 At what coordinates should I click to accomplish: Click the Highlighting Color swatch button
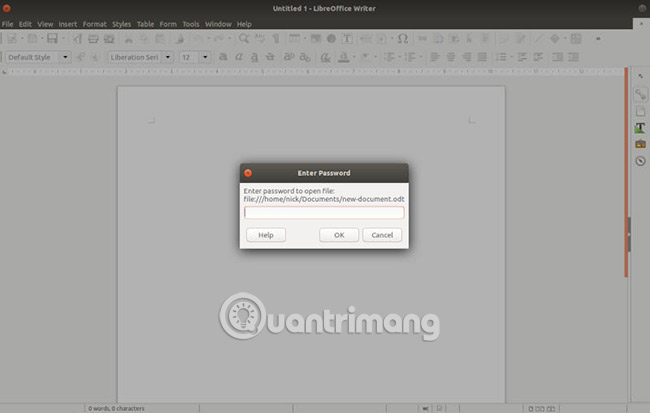pos(365,57)
